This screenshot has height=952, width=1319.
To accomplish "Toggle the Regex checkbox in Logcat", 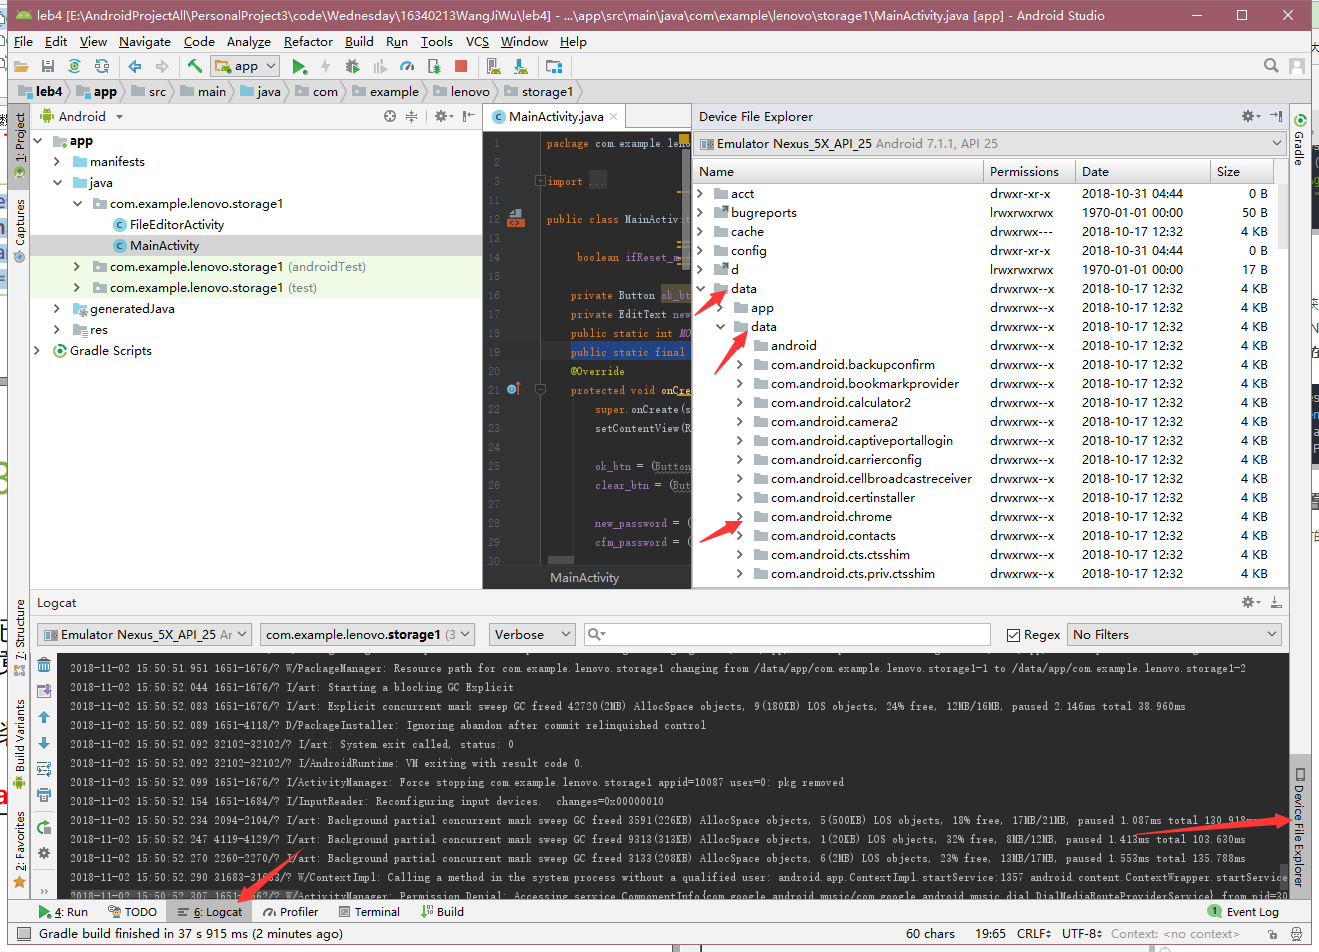I will pyautogui.click(x=1013, y=635).
